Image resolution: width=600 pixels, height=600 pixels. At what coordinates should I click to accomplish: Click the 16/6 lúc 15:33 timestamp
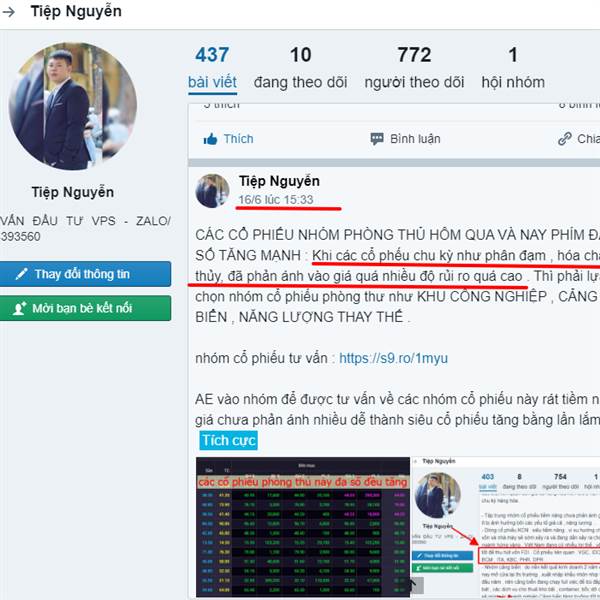276,200
